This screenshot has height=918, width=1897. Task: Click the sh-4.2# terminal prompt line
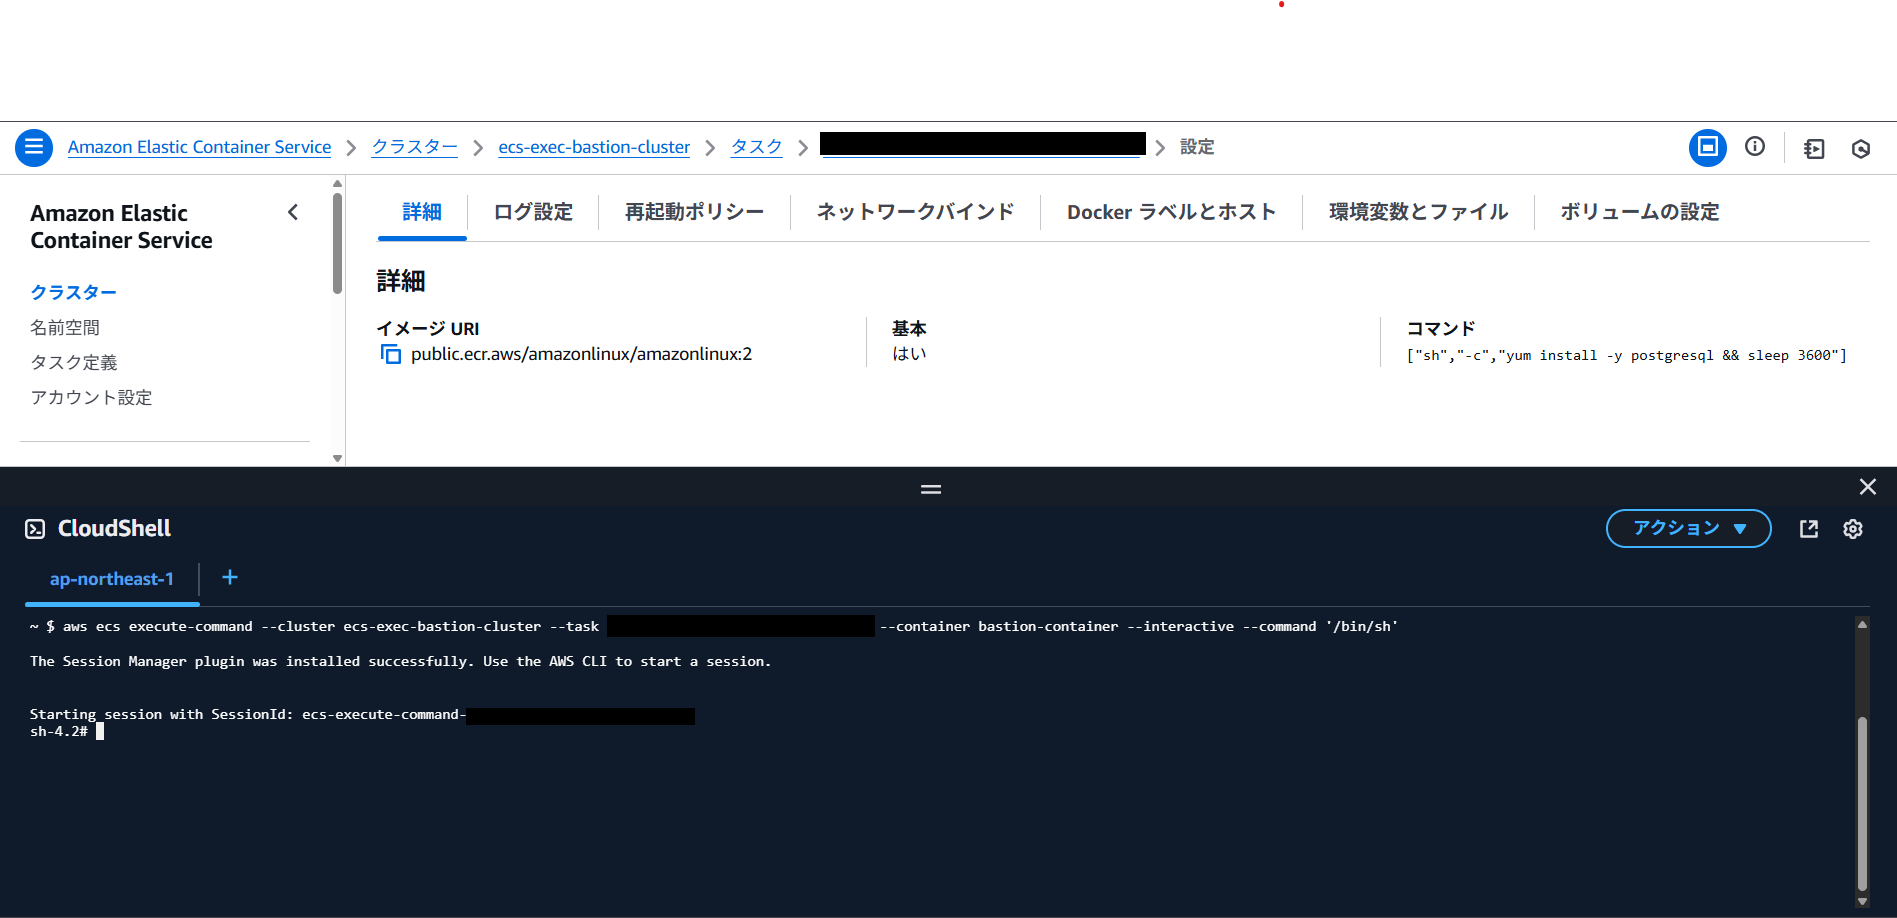pos(67,732)
